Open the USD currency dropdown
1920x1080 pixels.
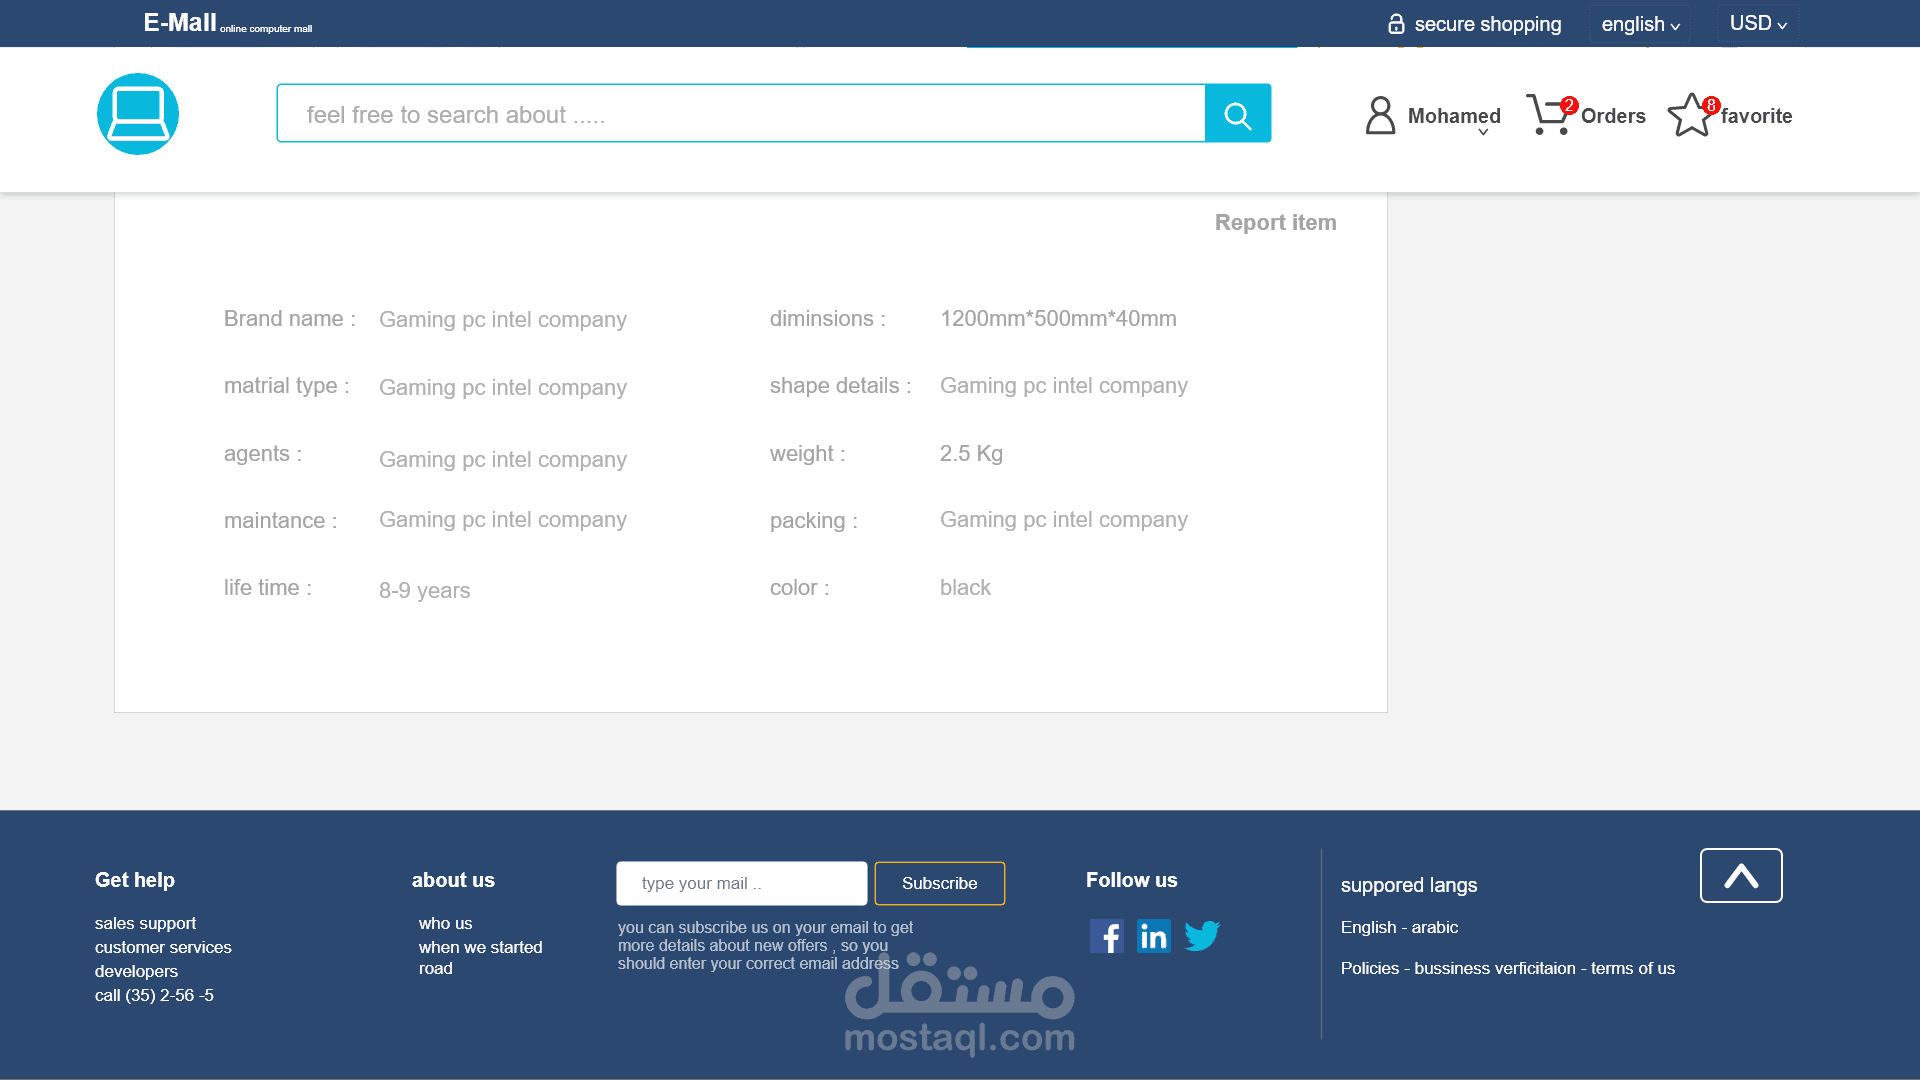[x=1758, y=24]
